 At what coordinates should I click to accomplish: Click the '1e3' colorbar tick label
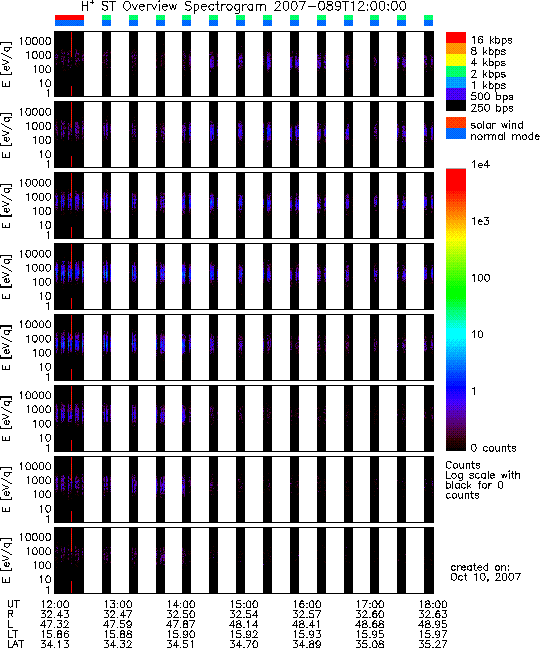pos(481,221)
